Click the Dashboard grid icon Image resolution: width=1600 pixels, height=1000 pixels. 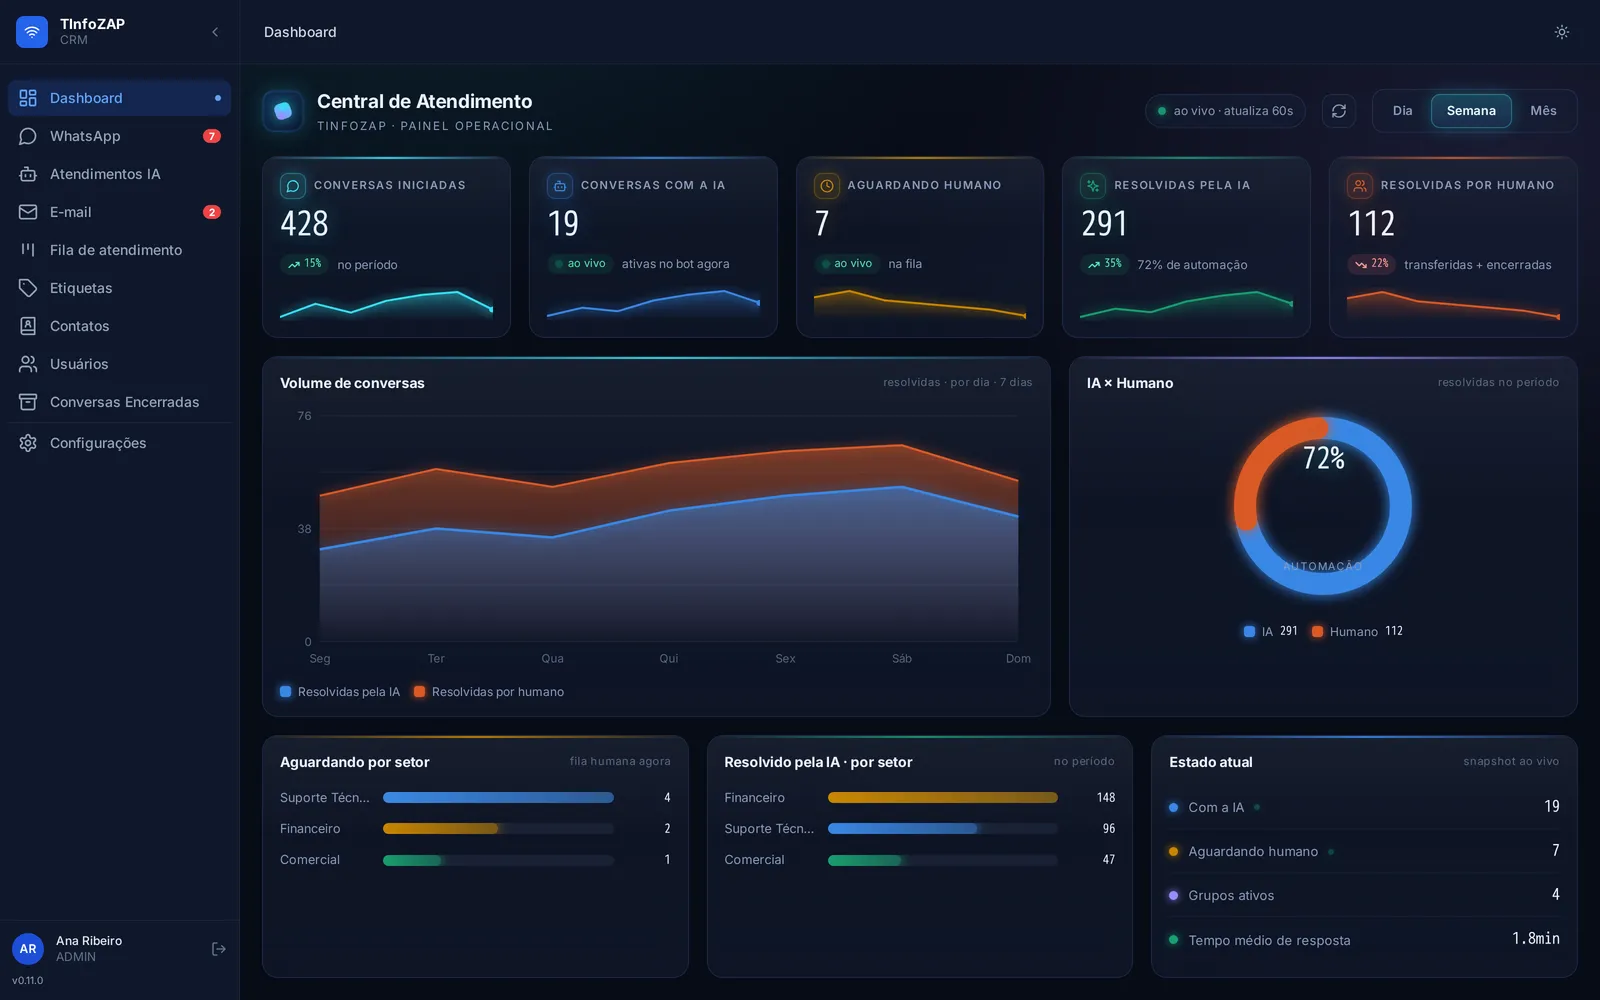coord(28,98)
